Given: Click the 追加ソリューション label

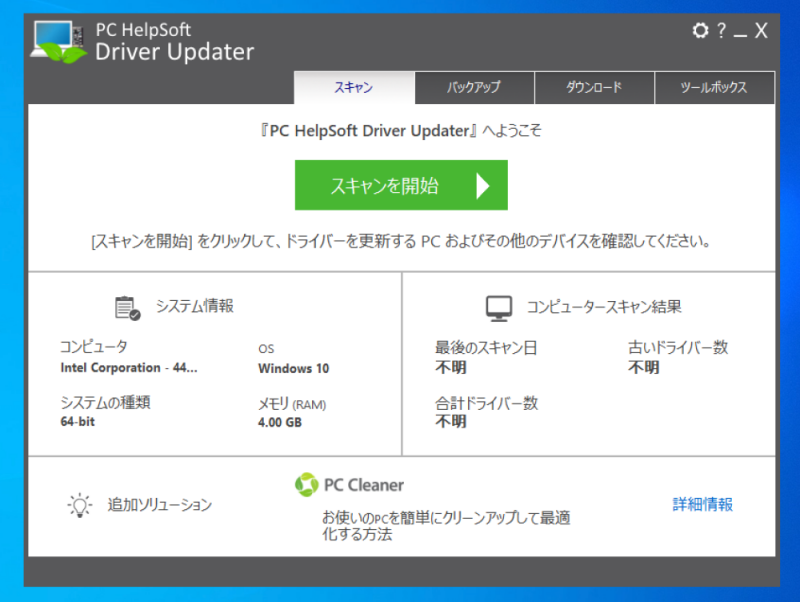Looking at the screenshot, I should (160, 505).
